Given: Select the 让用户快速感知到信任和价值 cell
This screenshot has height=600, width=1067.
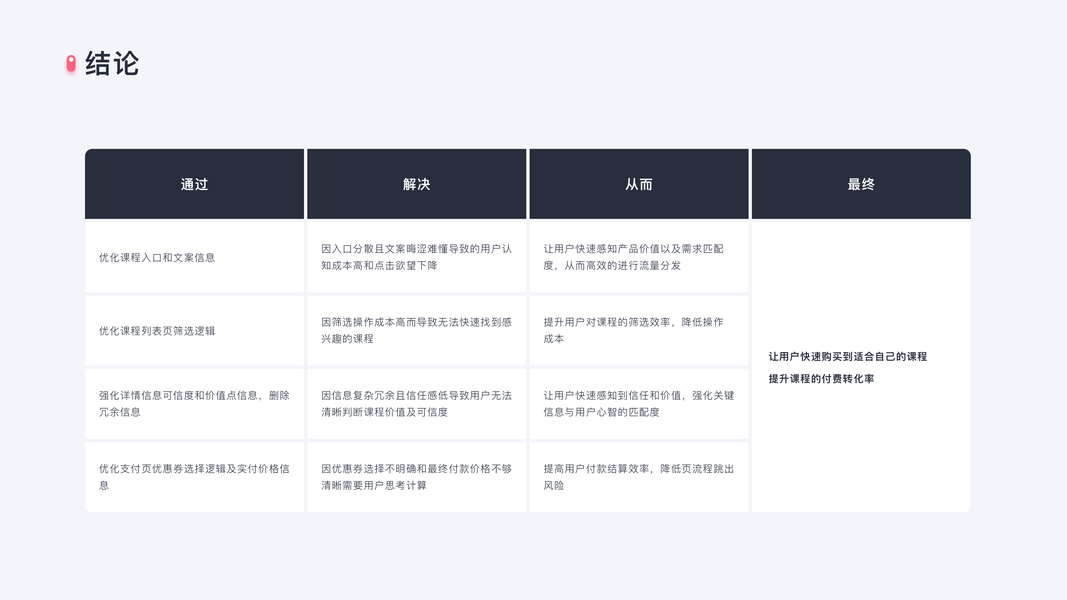Looking at the screenshot, I should 638,403.
